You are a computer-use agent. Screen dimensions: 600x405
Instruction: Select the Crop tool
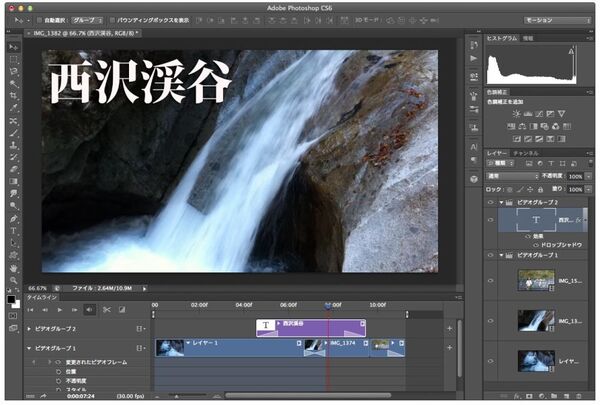tap(13, 96)
